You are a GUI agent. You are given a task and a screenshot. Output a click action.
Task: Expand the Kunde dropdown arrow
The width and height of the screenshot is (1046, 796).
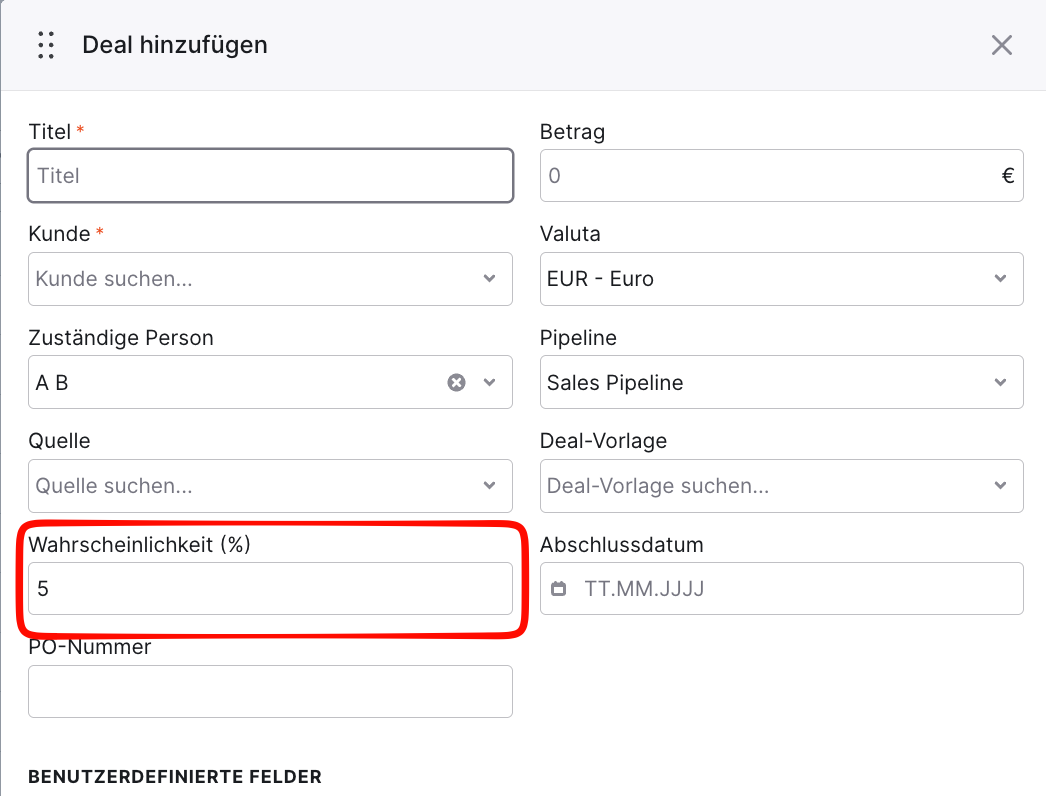[x=490, y=278]
